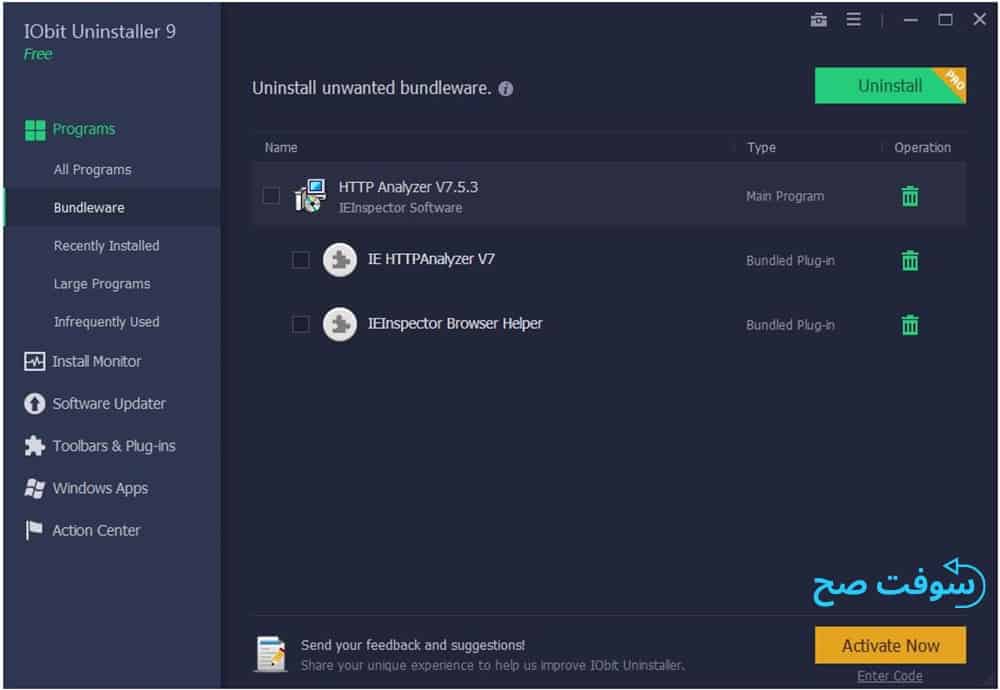Open the All Programs section
Viewport: 1000px width, 690px height.
[x=92, y=170]
